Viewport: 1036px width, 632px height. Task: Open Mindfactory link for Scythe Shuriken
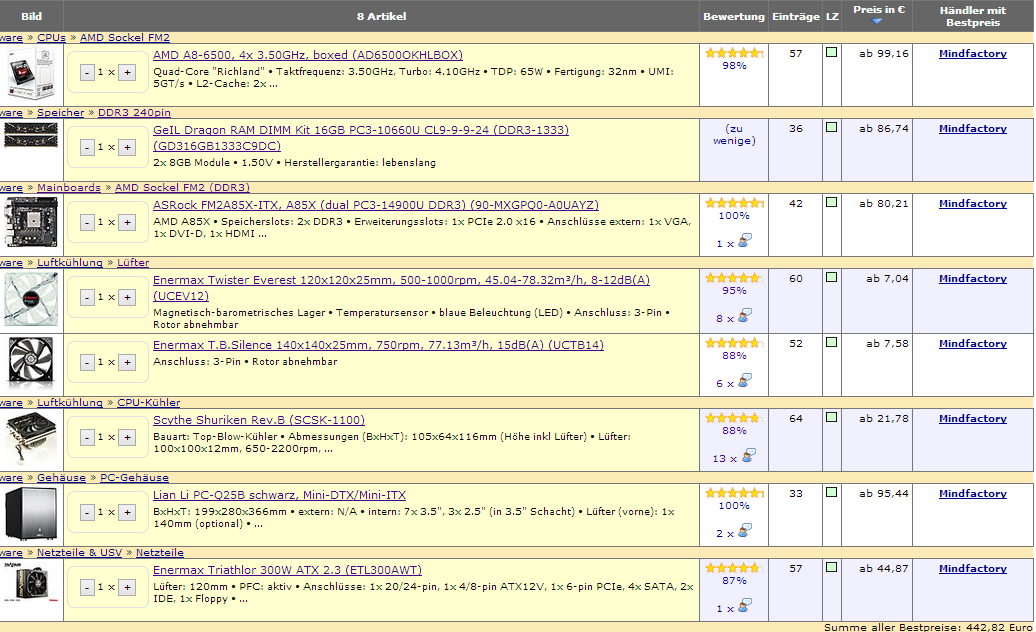pyautogui.click(x=973, y=419)
